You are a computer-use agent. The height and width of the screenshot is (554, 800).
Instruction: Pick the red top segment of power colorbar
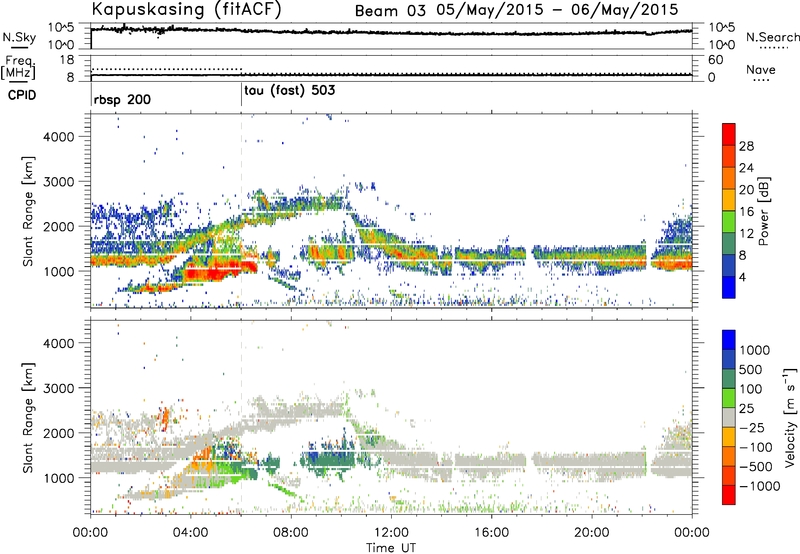coord(729,134)
